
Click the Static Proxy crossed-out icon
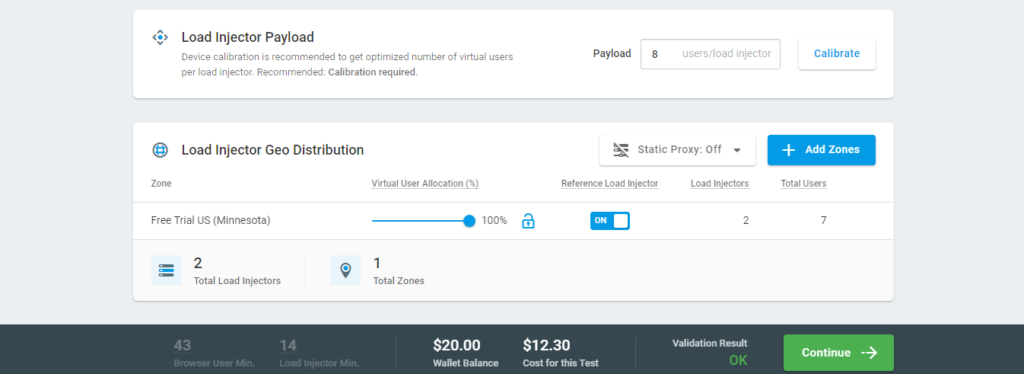tap(620, 150)
